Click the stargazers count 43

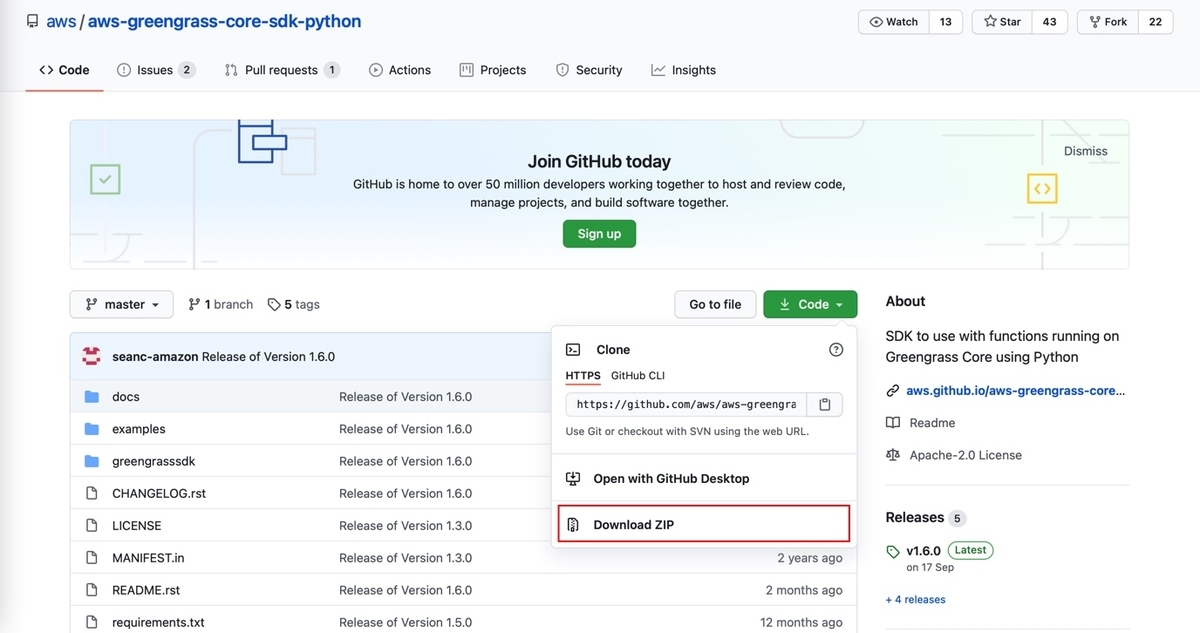(1050, 22)
